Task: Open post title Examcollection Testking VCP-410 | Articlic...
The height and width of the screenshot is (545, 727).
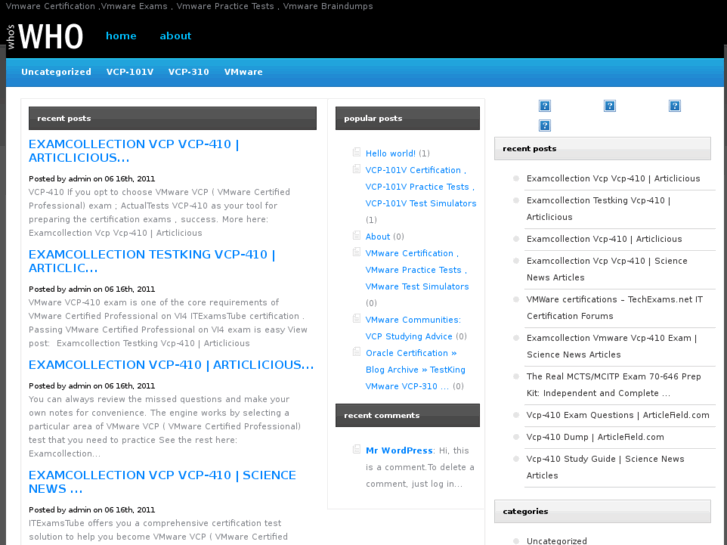Action: (152, 261)
